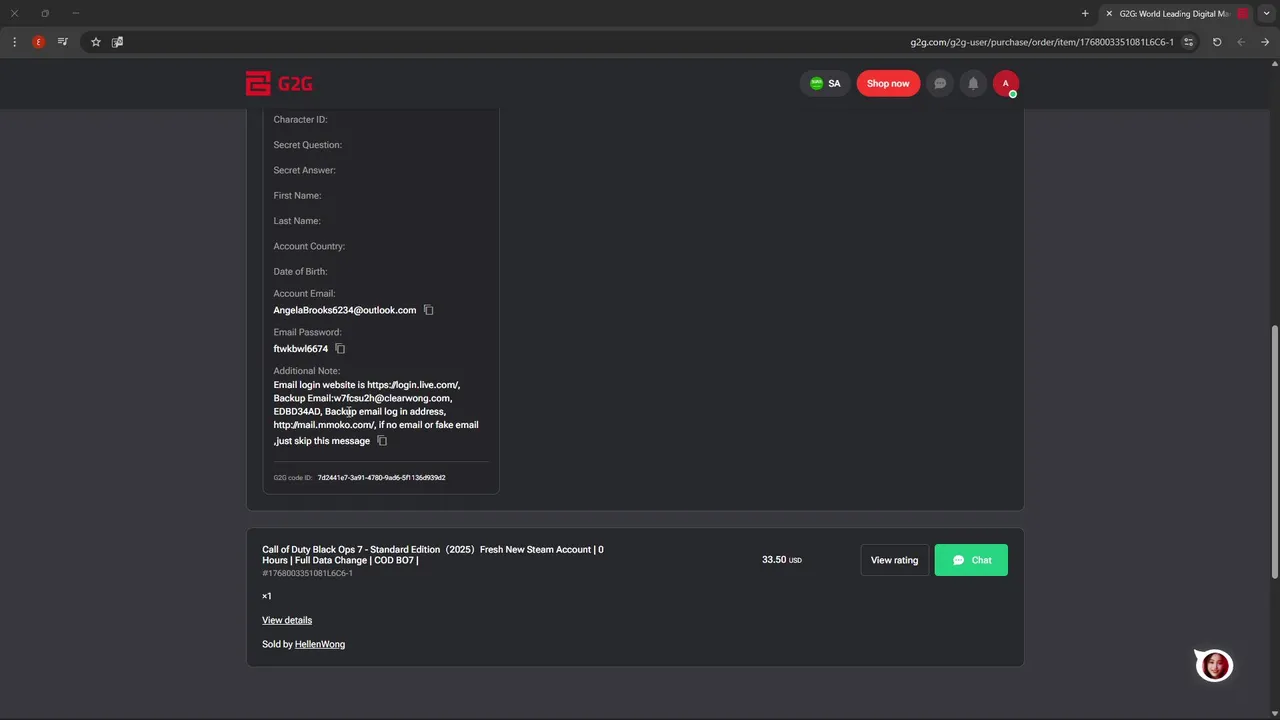Click the green Chat button
Image resolution: width=1280 pixels, height=720 pixels.
[x=971, y=560]
